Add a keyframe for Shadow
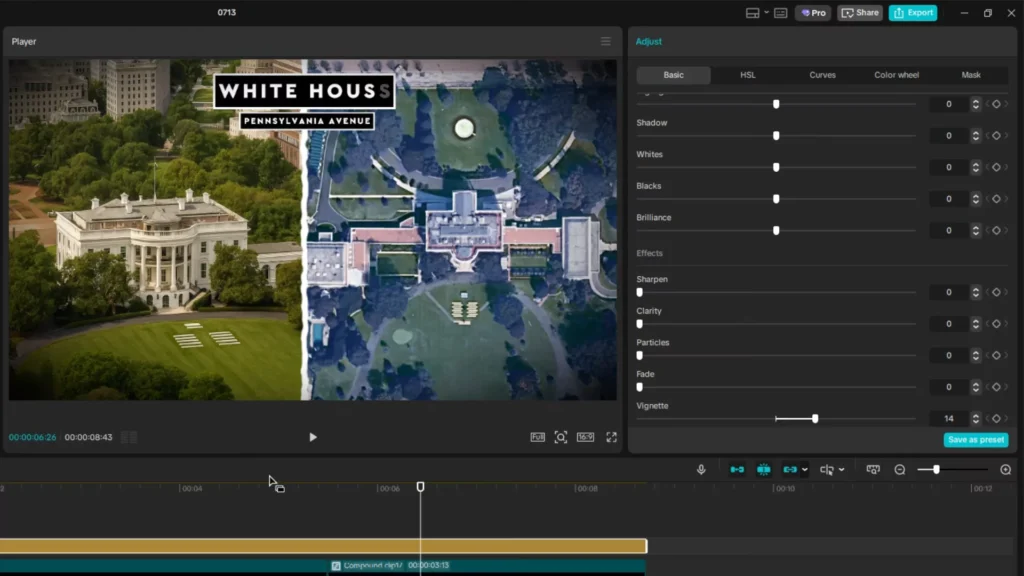The height and width of the screenshot is (576, 1024). tap(996, 136)
